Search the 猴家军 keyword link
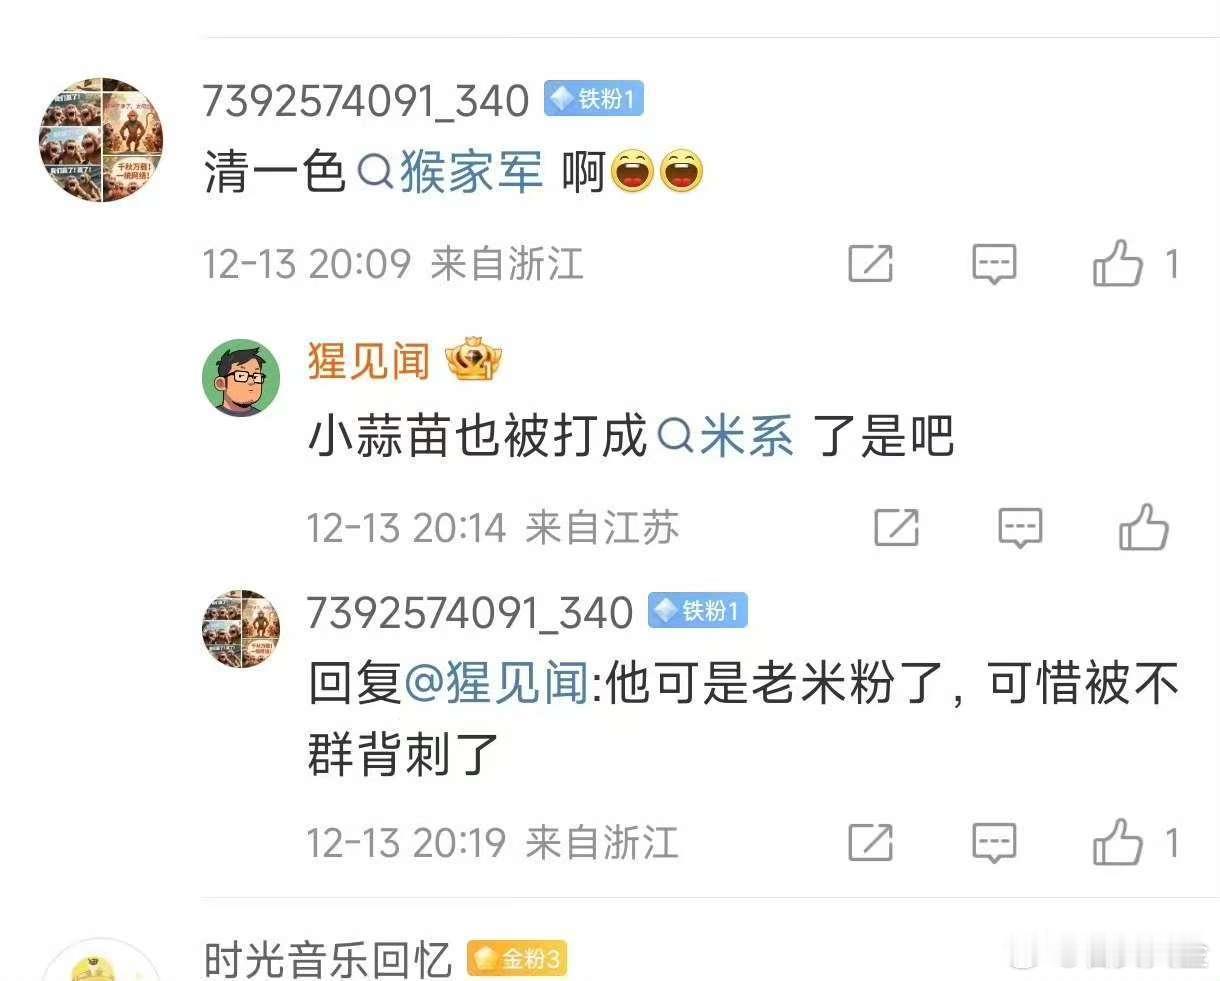 pyautogui.click(x=451, y=172)
